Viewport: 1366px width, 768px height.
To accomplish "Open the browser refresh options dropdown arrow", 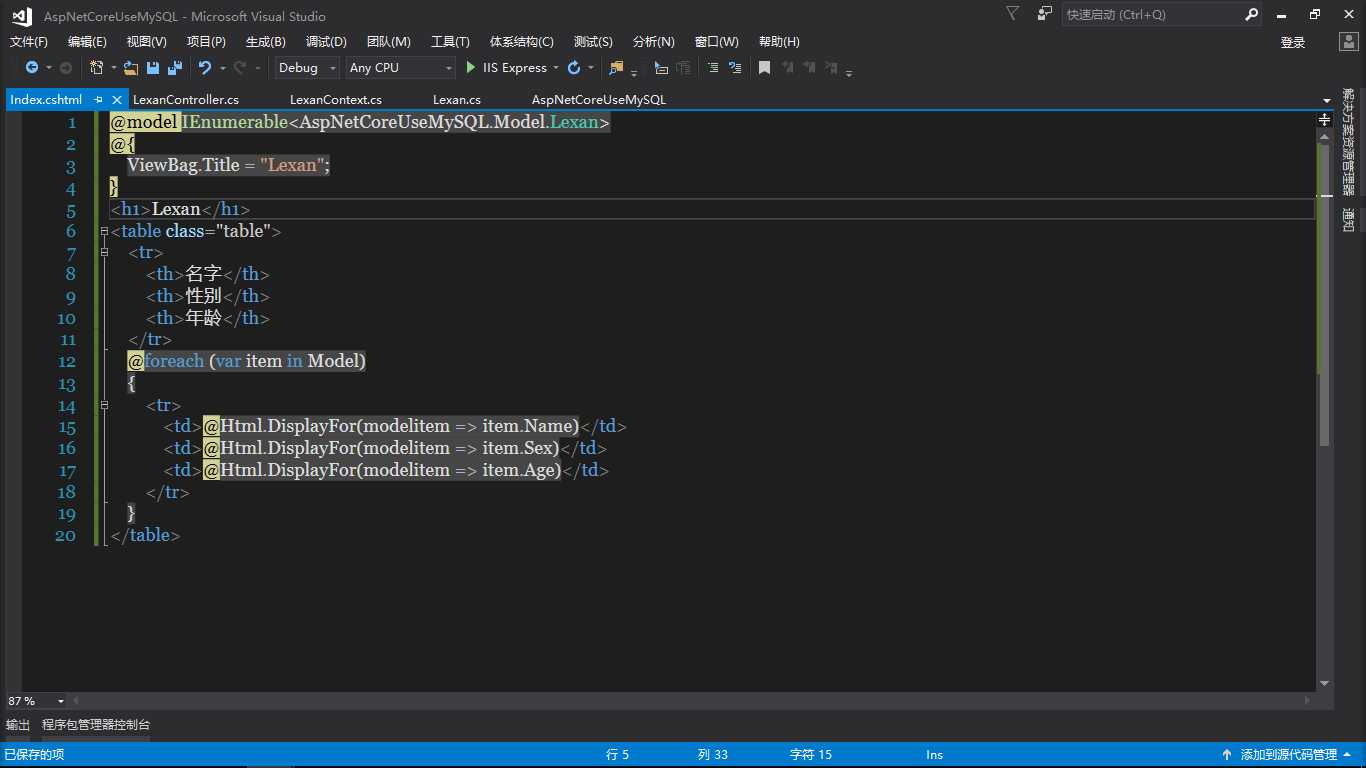I will [591, 68].
